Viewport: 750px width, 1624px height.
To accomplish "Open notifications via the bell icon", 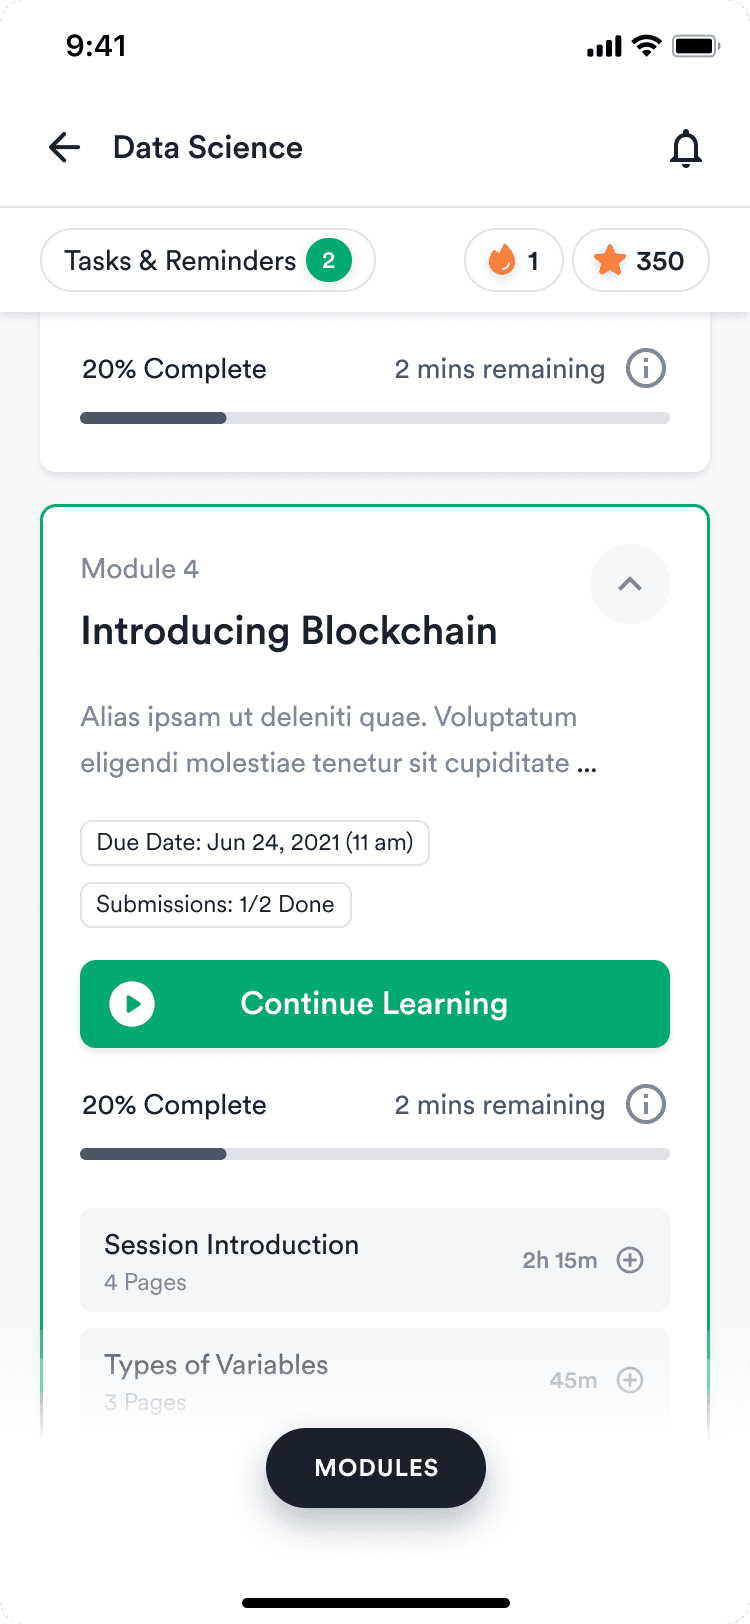I will tap(686, 148).
